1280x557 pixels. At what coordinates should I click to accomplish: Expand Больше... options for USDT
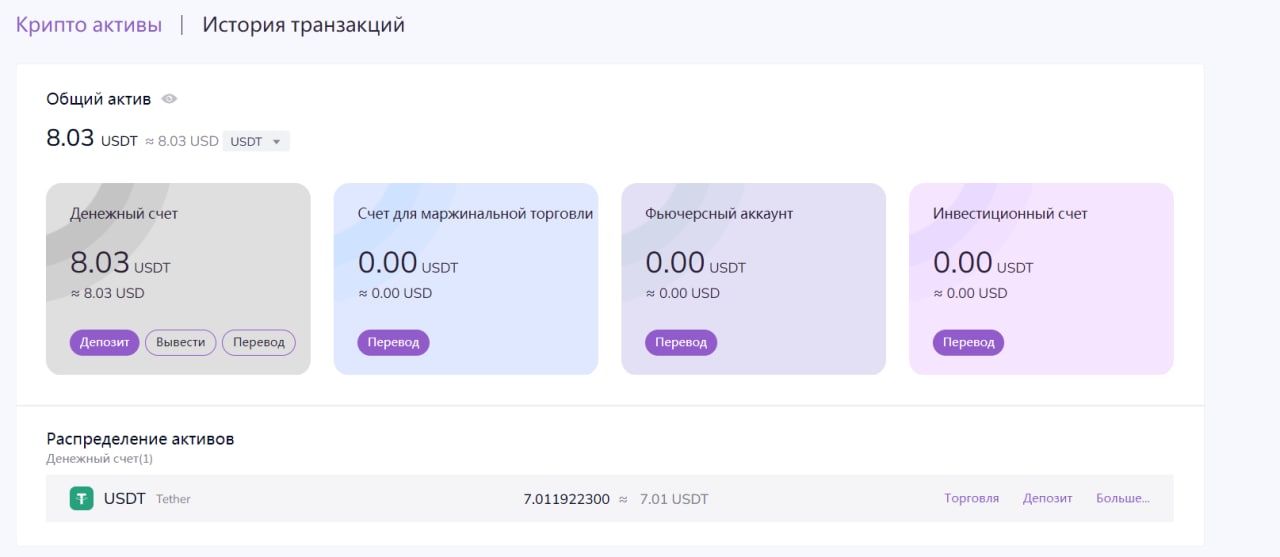point(1122,498)
